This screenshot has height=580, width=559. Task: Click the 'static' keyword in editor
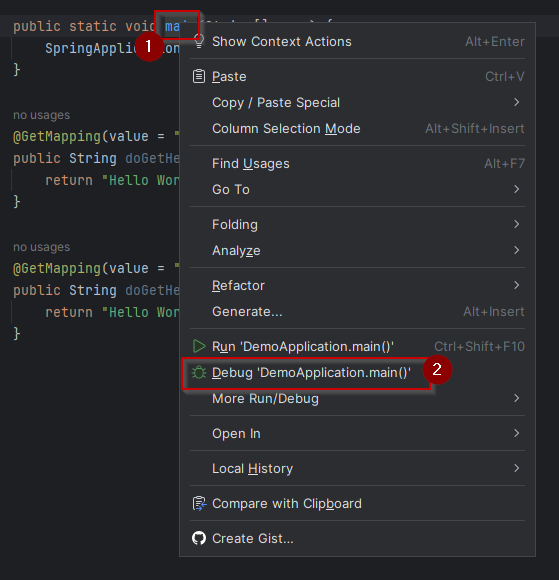click(x=93, y=26)
